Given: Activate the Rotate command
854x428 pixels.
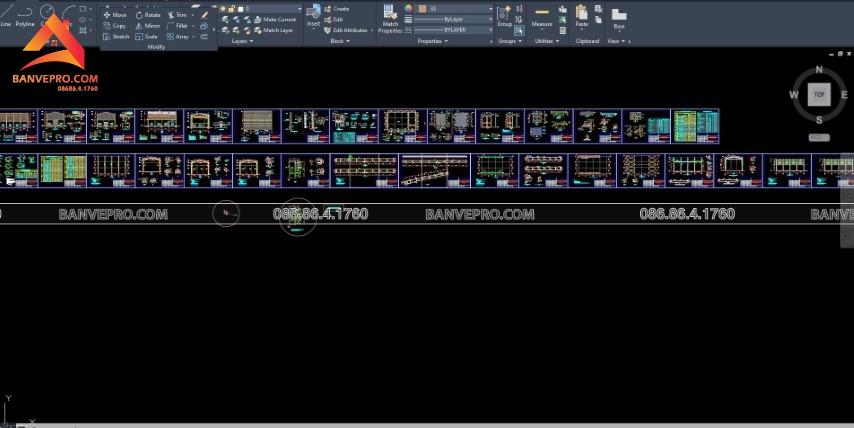Looking at the screenshot, I should tap(148, 15).
